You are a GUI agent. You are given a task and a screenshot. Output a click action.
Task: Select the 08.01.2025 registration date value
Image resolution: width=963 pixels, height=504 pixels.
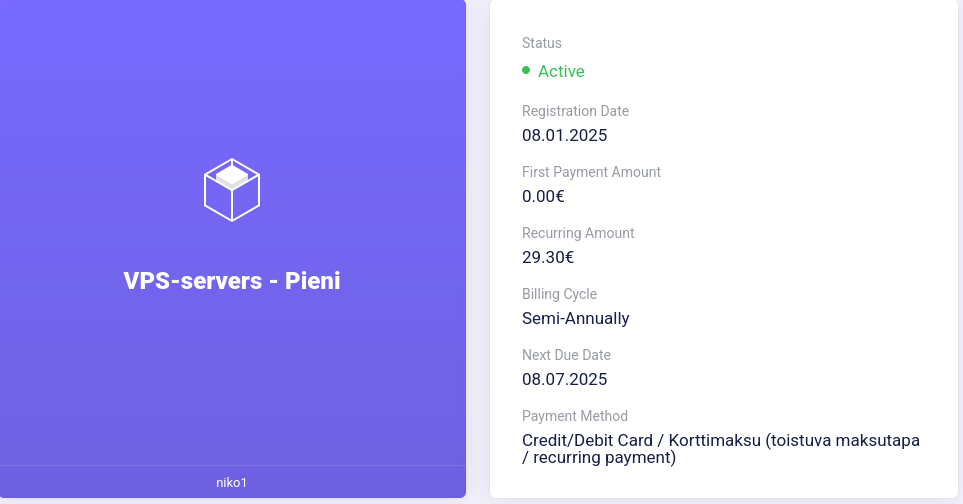click(564, 135)
